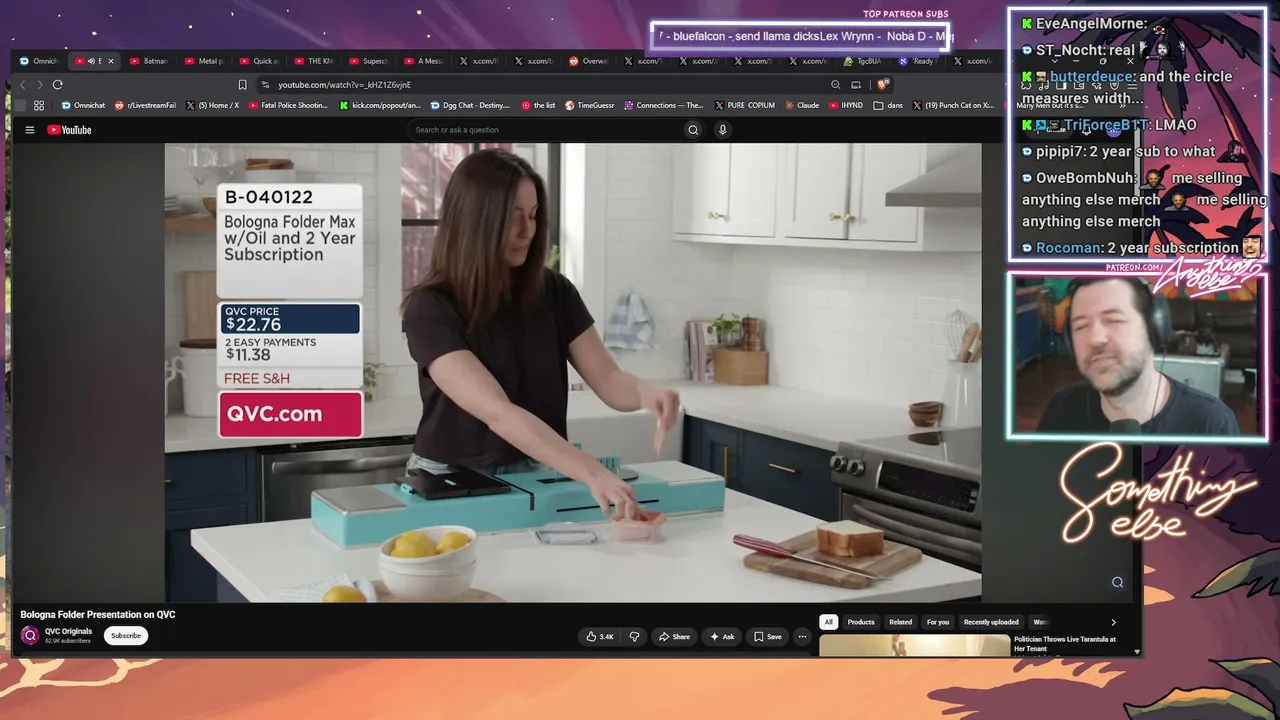Screen dimensions: 1280x720
Task: Open the tarantula video thumbnail
Action: [915, 646]
